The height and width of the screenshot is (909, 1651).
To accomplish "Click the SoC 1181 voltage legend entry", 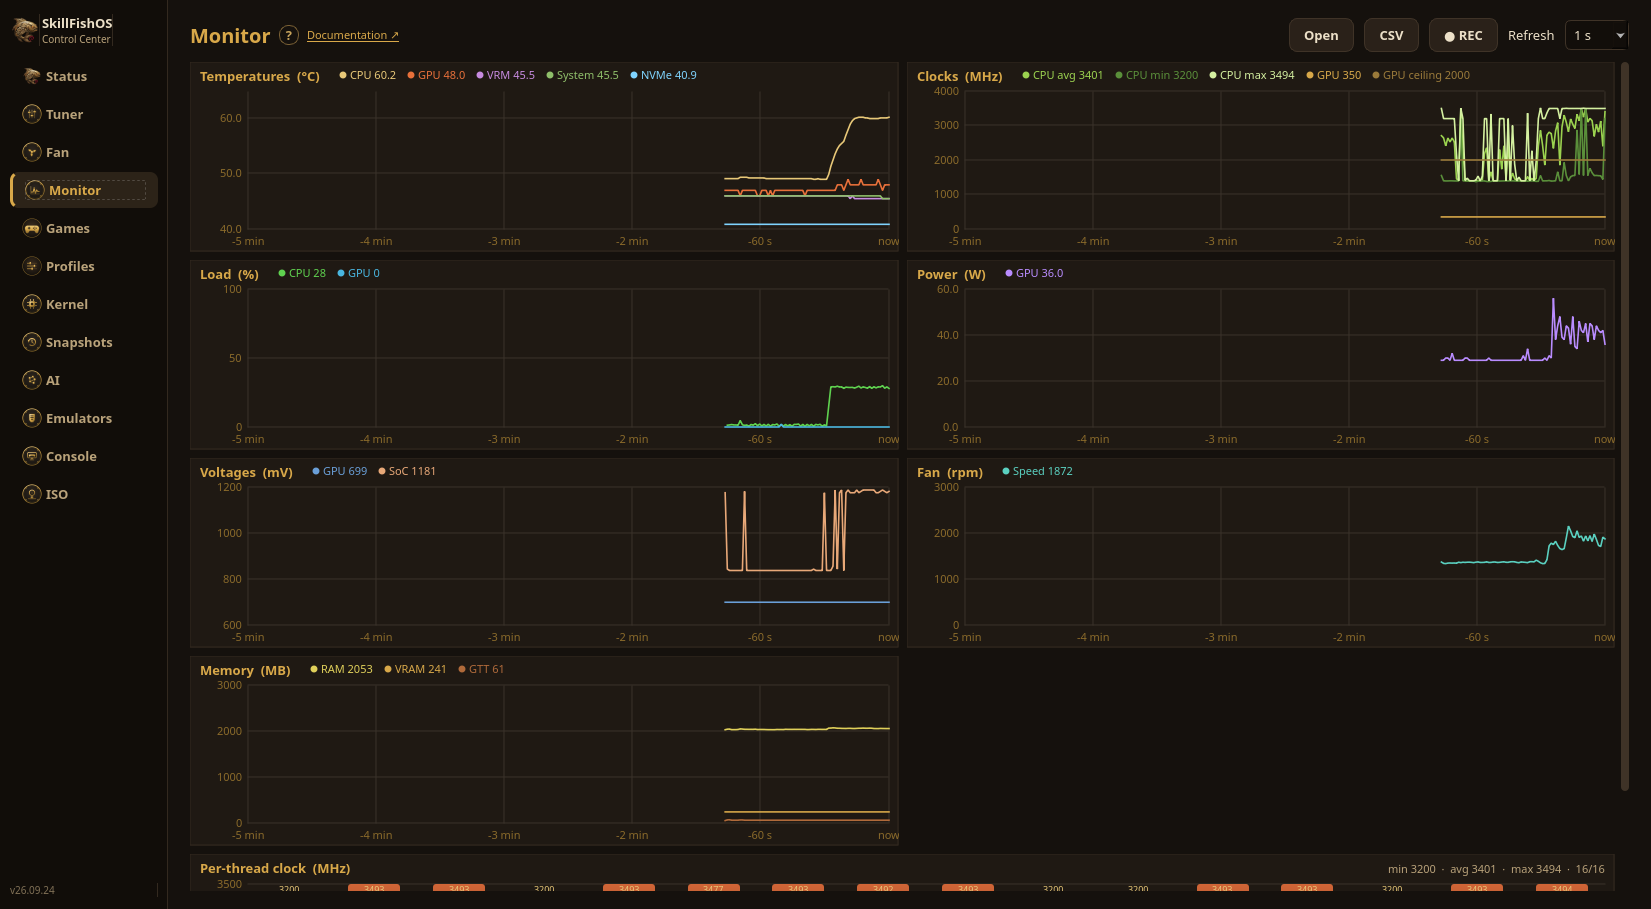I will click(x=407, y=471).
